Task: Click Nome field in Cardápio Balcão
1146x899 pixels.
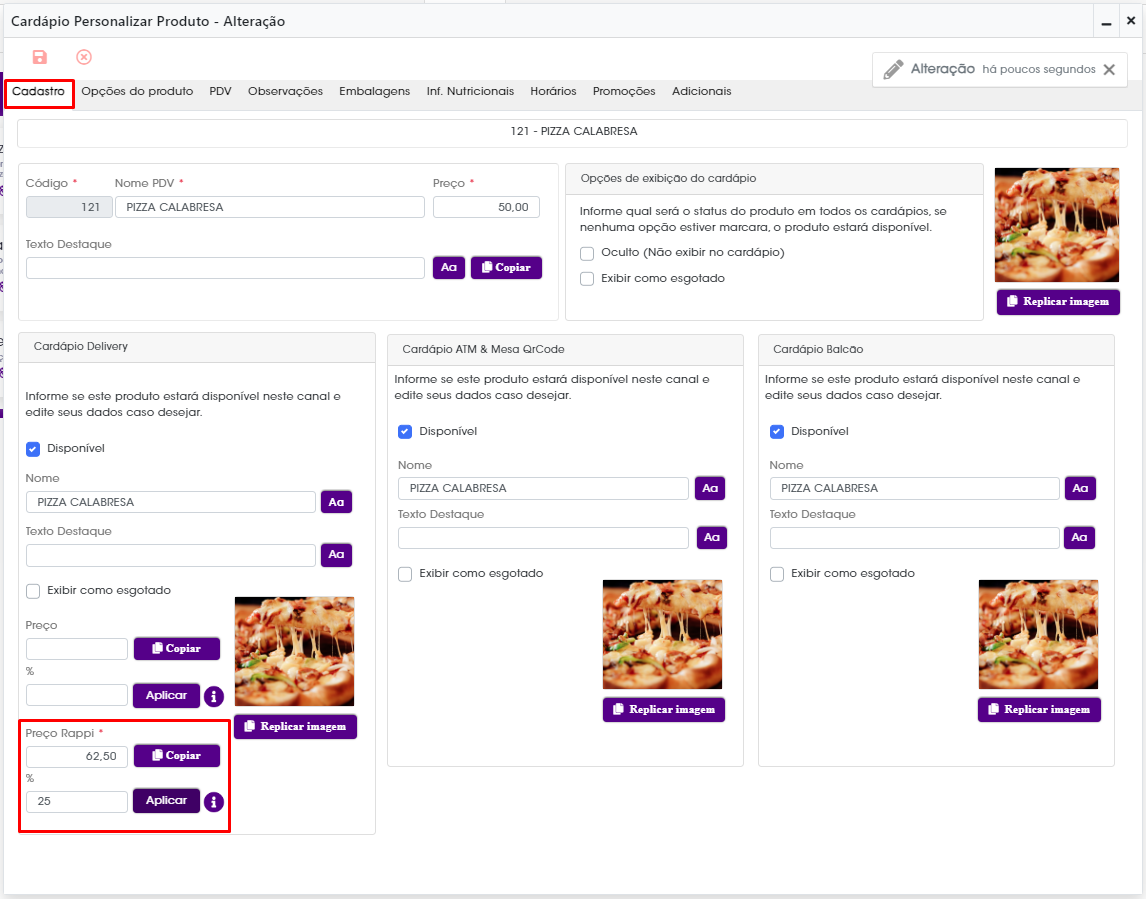Action: point(914,488)
